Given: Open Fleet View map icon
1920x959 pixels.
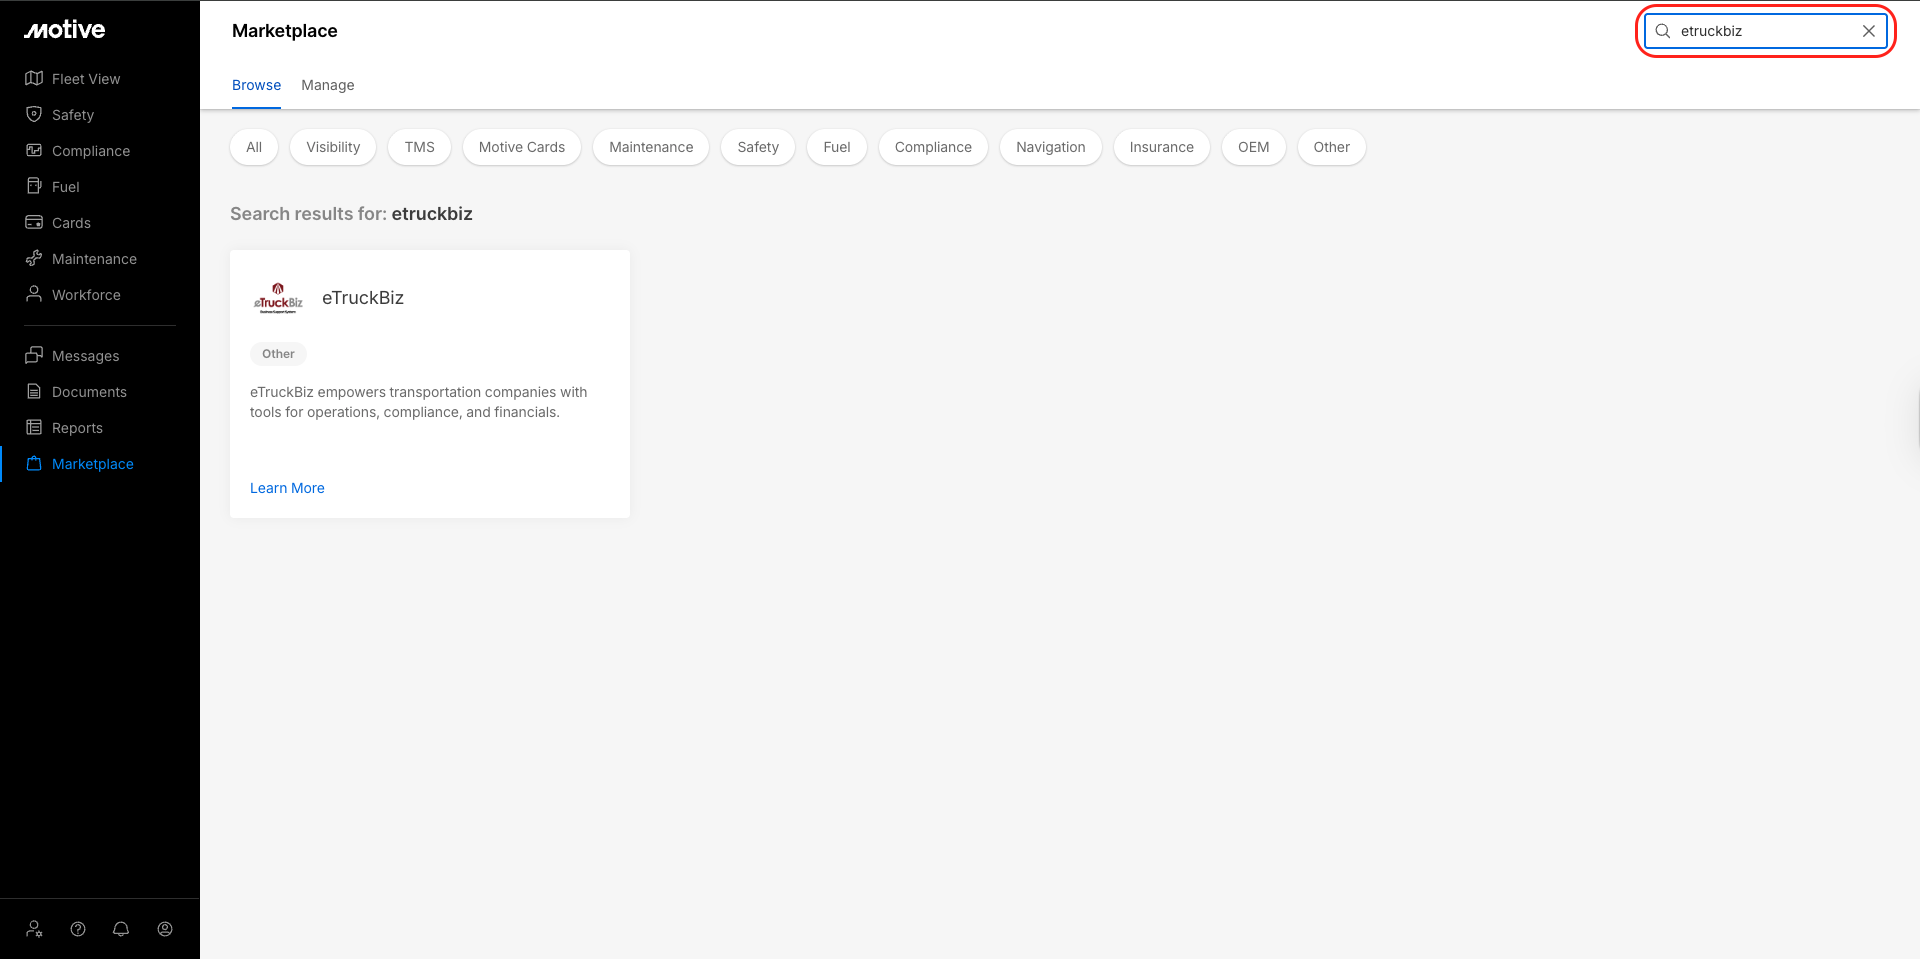Looking at the screenshot, I should [34, 78].
